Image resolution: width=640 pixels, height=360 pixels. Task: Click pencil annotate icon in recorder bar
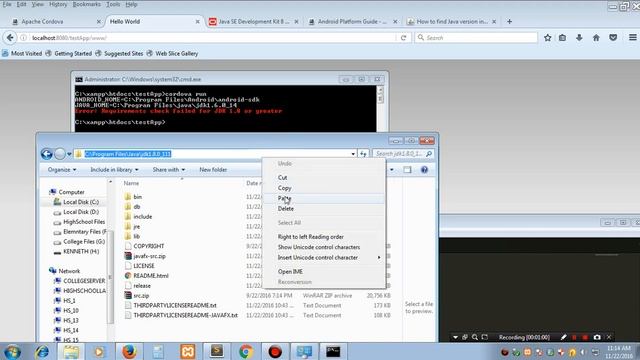(x=563, y=337)
